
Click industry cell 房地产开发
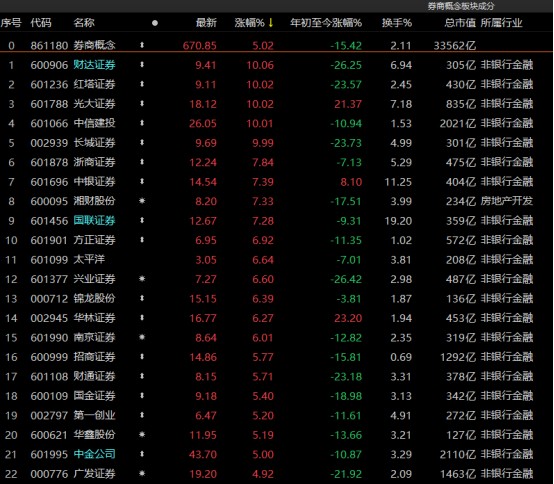(x=506, y=201)
